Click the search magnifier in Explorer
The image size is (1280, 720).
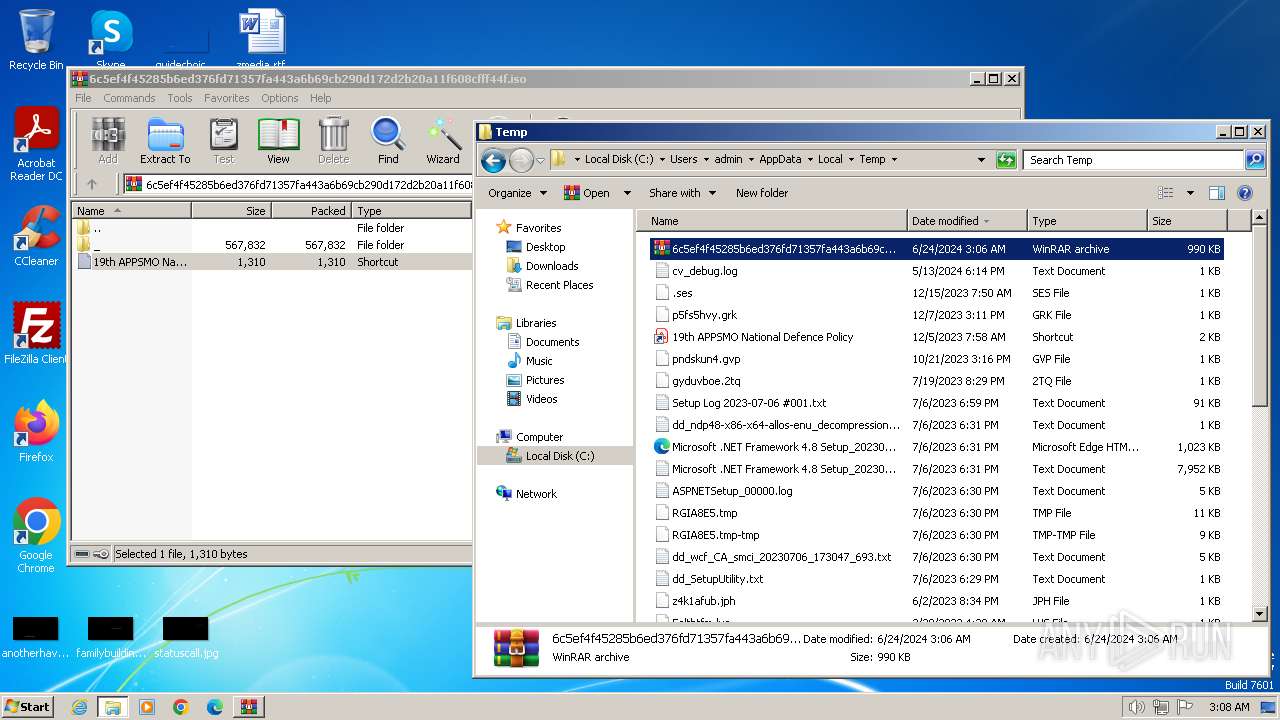1254,160
